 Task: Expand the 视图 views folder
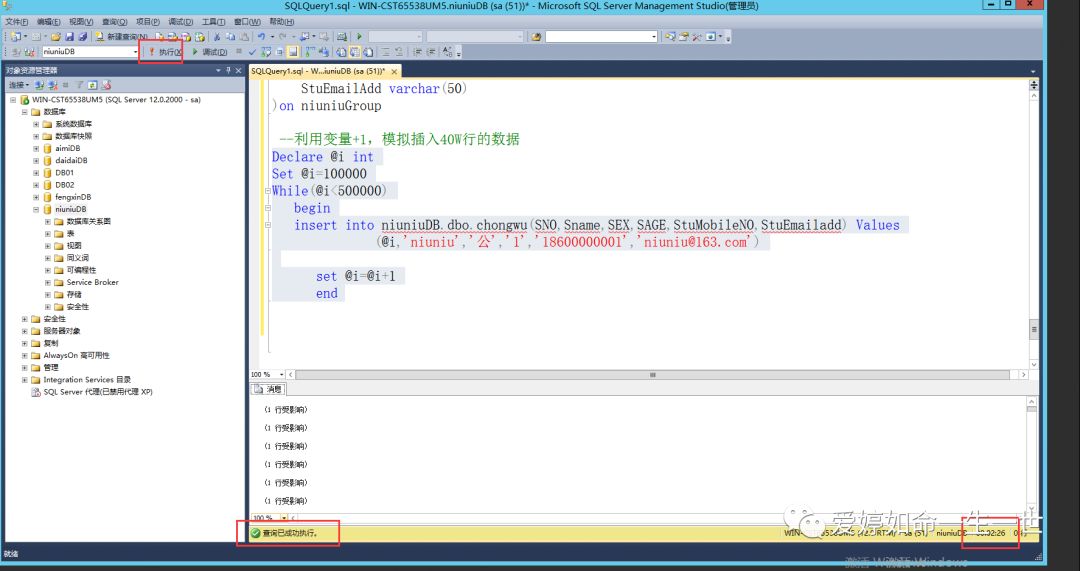(48, 246)
